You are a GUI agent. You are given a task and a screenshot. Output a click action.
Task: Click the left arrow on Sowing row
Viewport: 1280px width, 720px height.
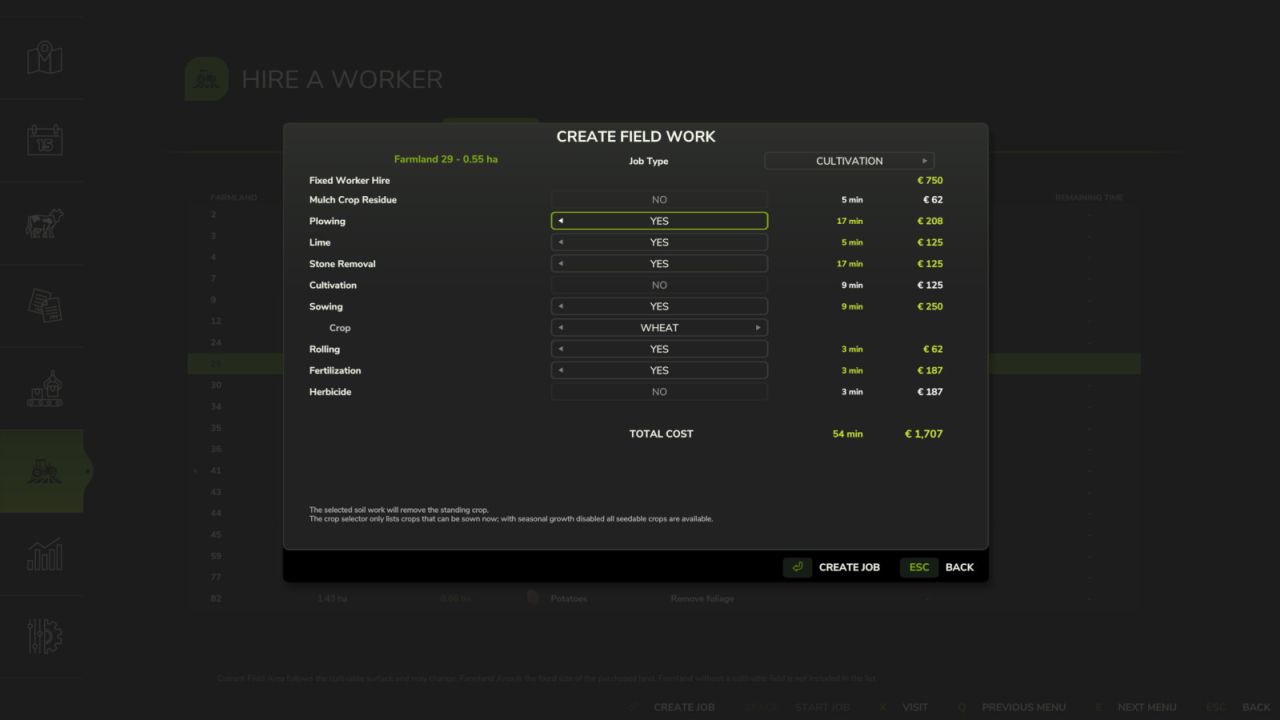pyautogui.click(x=560, y=306)
